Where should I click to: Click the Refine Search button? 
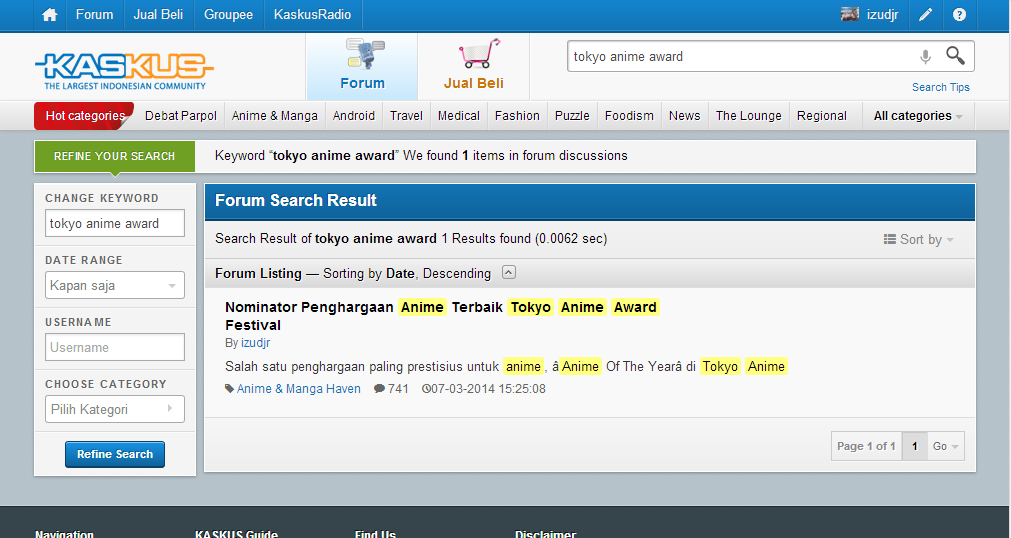coord(115,454)
